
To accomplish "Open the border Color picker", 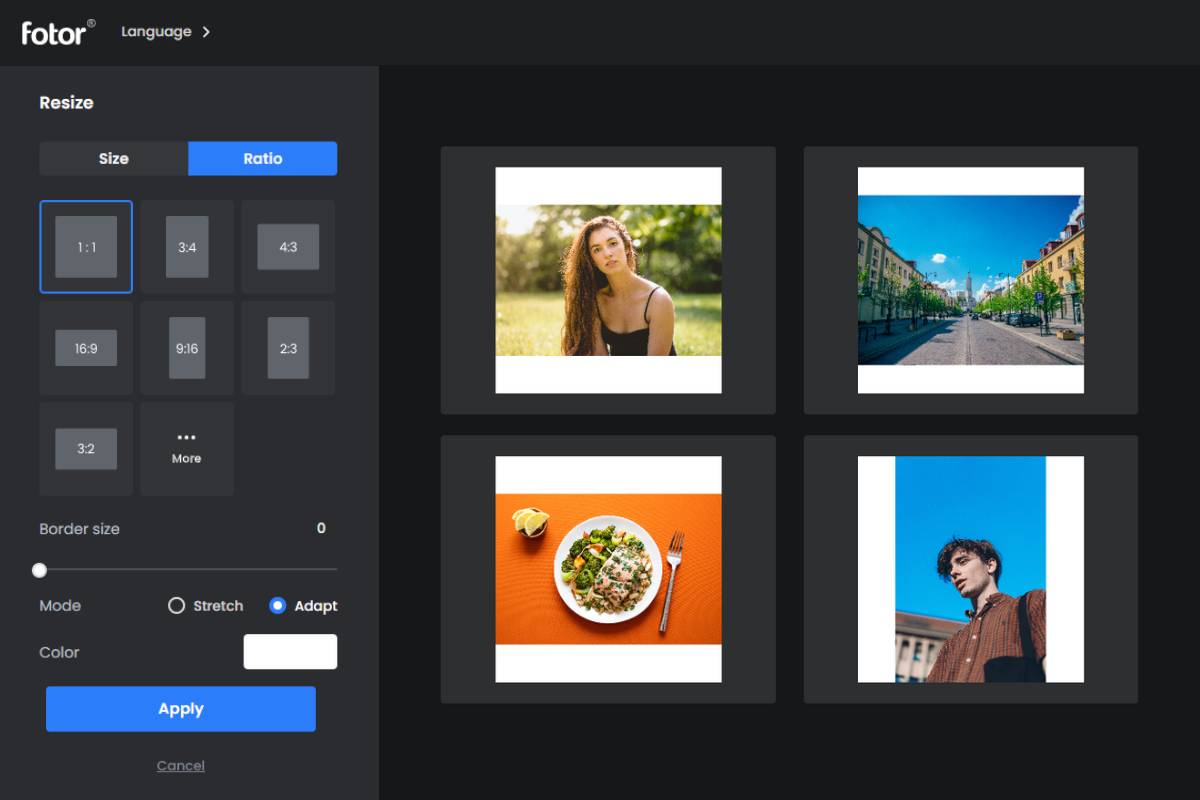I will coord(290,651).
